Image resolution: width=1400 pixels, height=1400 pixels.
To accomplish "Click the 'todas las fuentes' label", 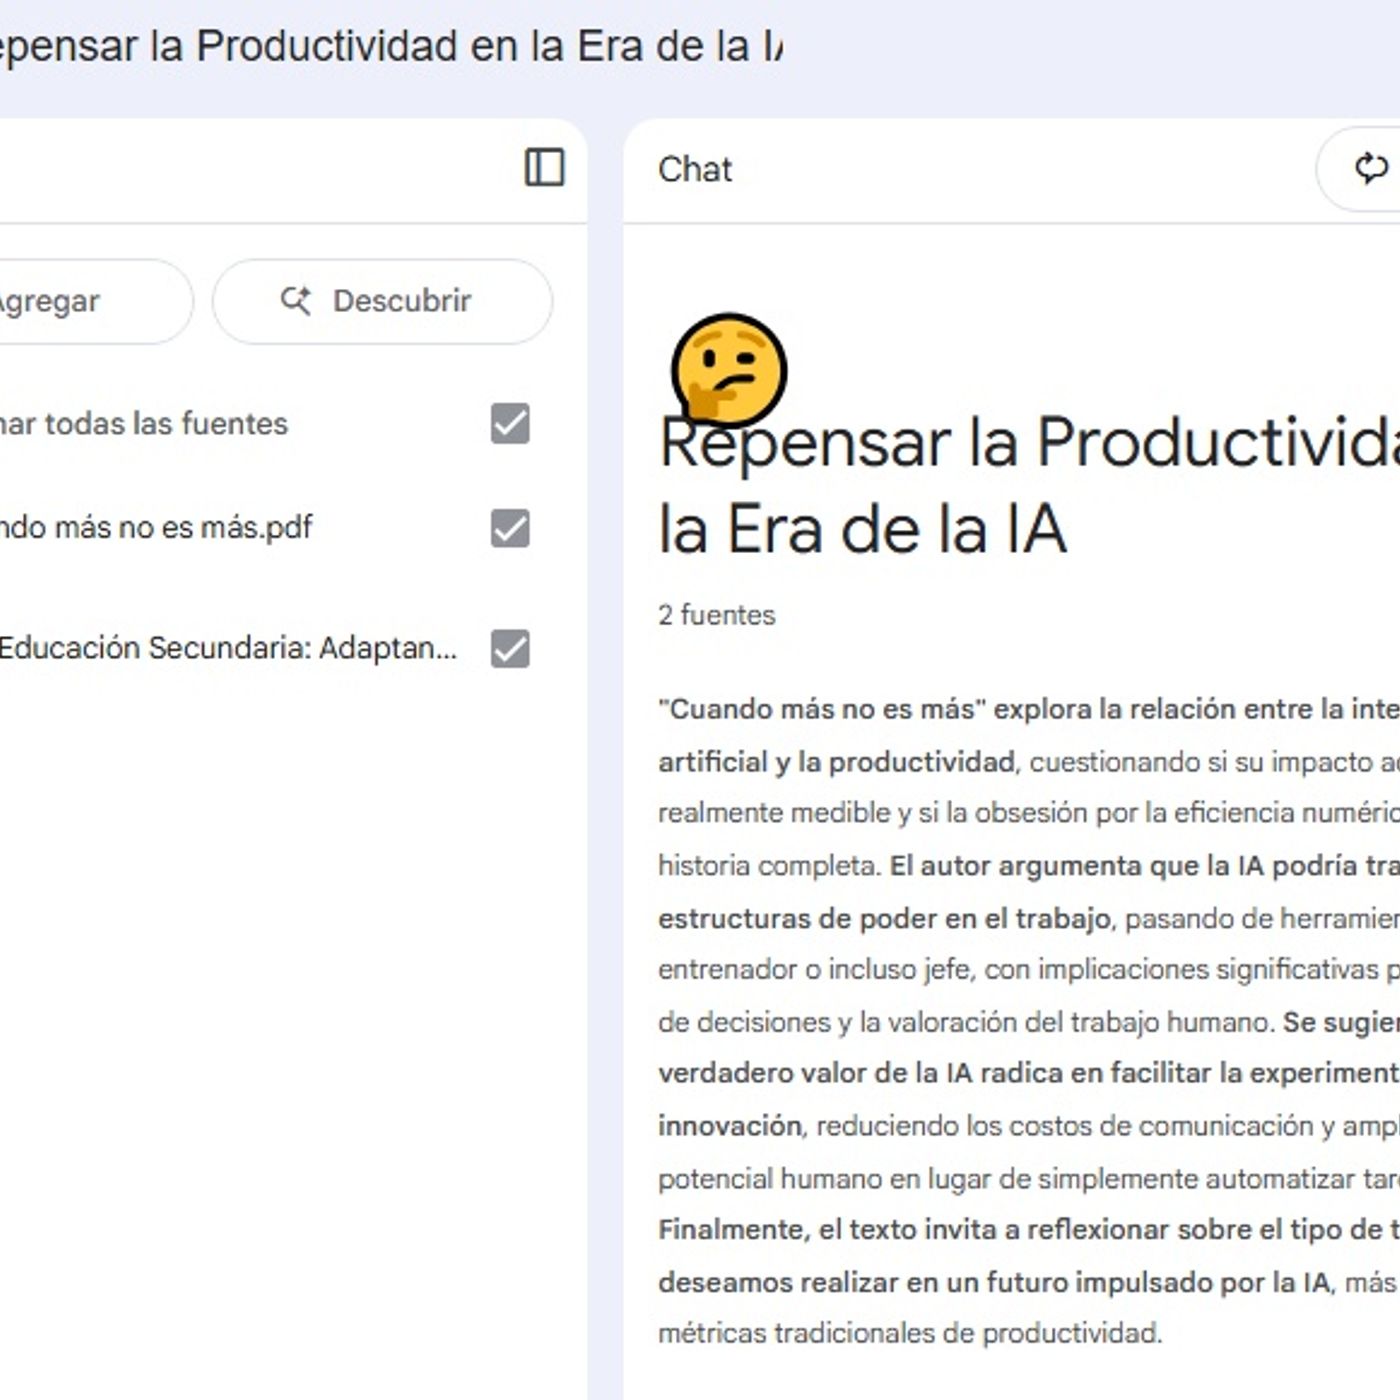I will [x=166, y=423].
